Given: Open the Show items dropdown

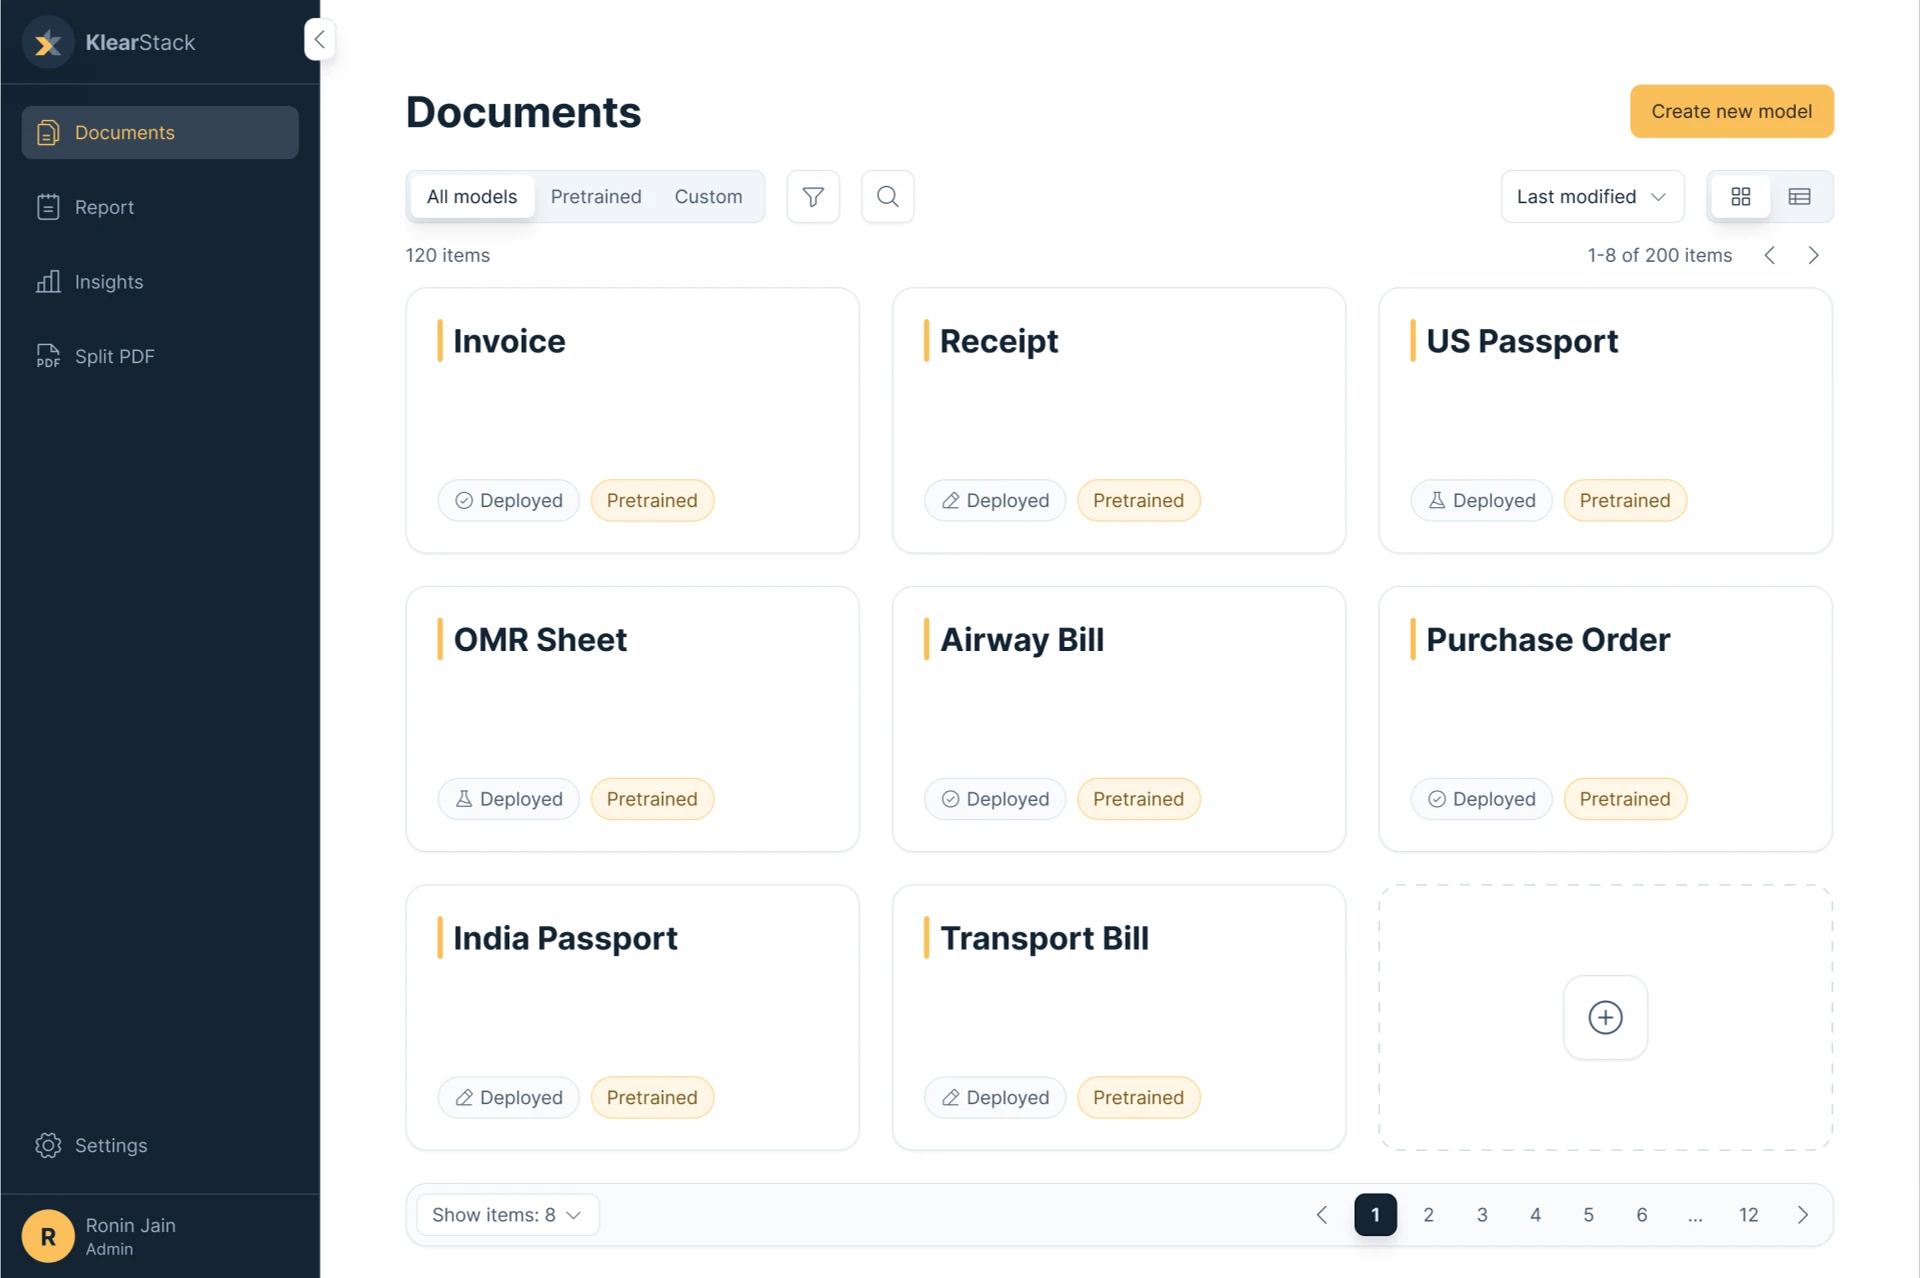Looking at the screenshot, I should click(505, 1214).
